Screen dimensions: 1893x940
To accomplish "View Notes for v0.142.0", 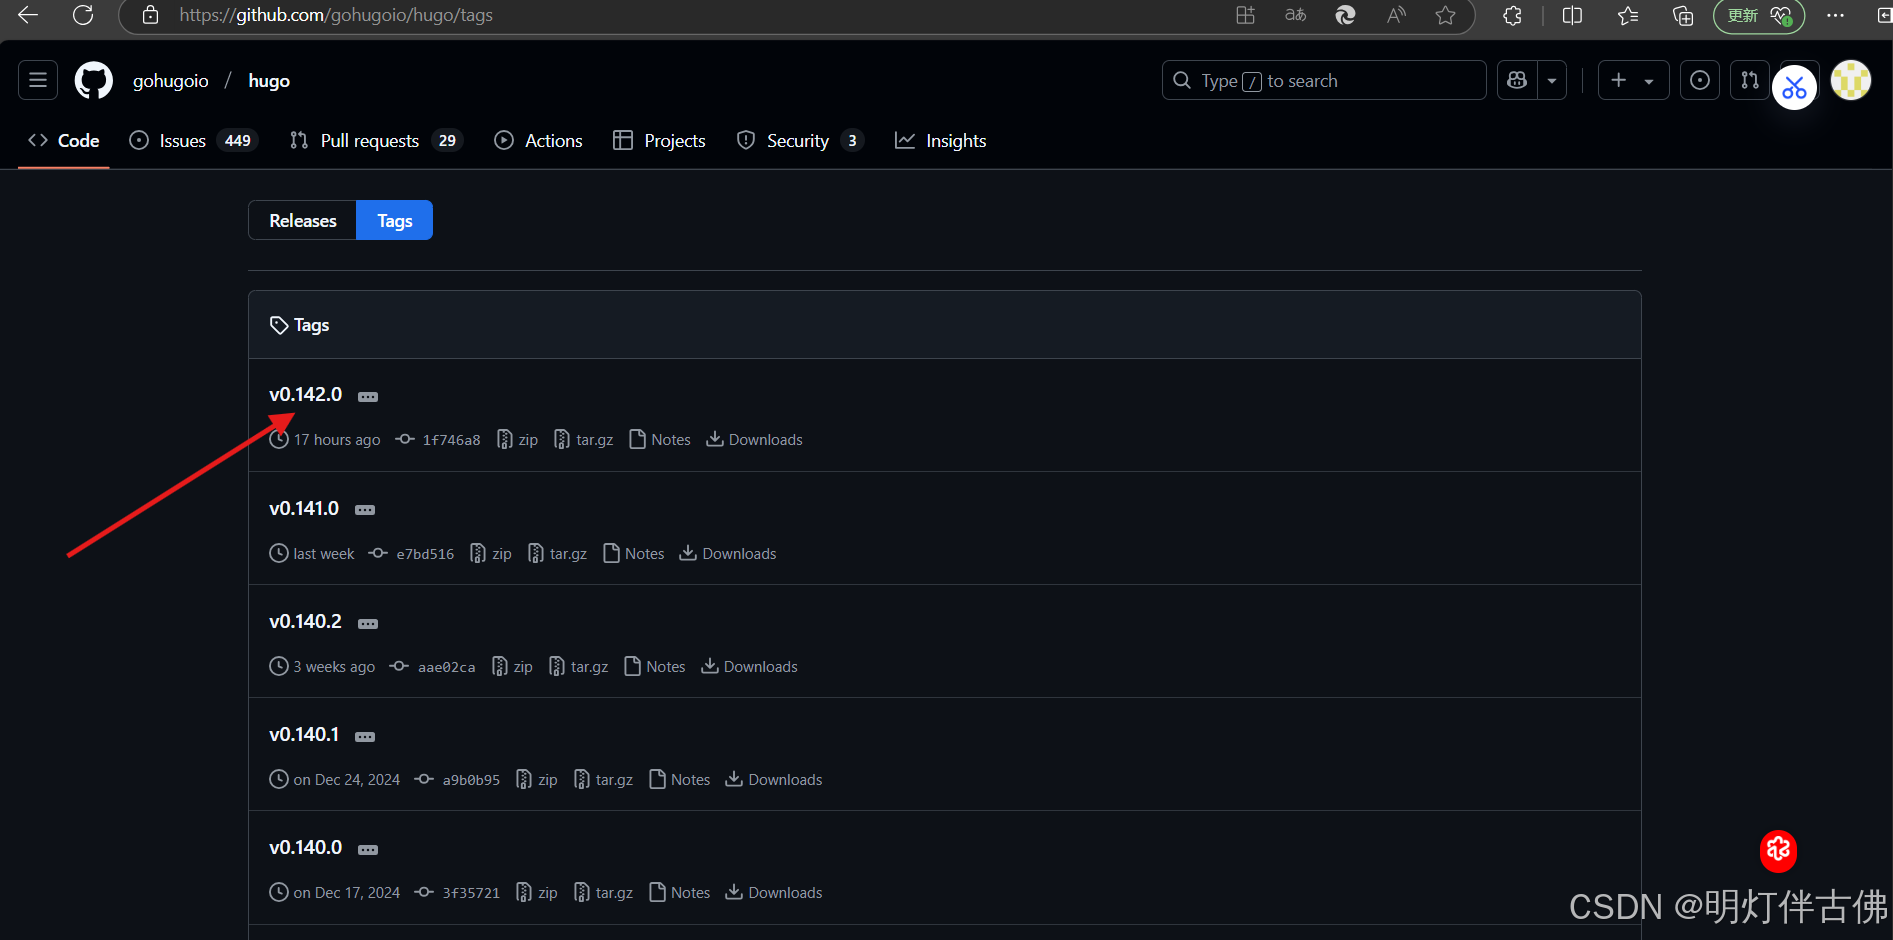I will 660,439.
